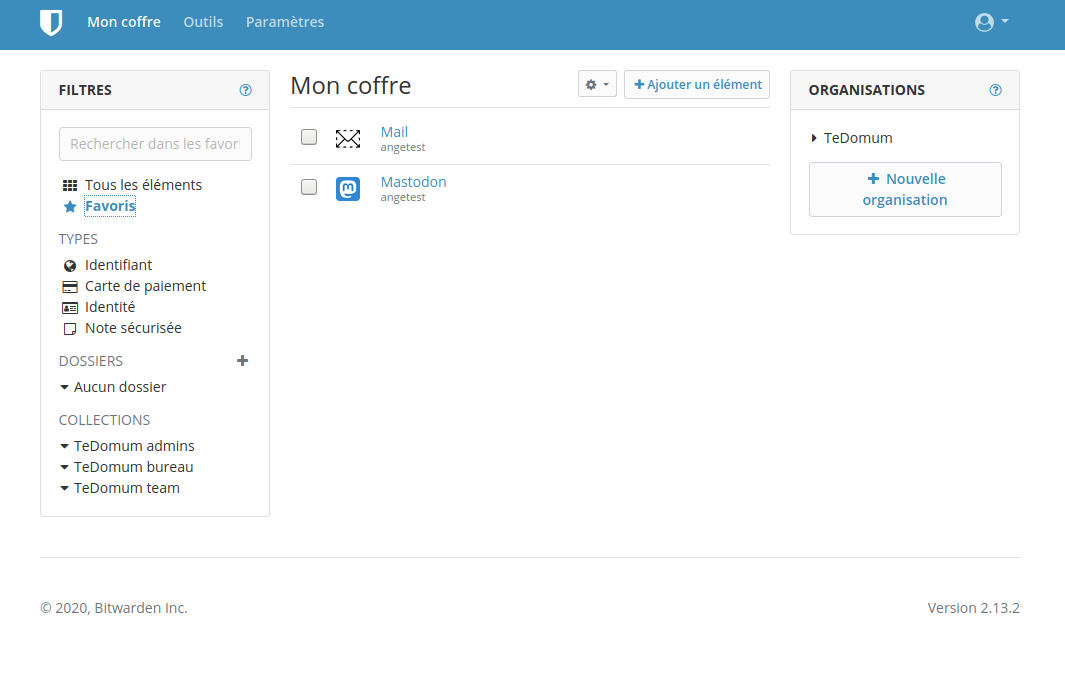Add a new folder with plus icon
Image resolution: width=1065 pixels, height=683 pixels.
pyautogui.click(x=242, y=361)
